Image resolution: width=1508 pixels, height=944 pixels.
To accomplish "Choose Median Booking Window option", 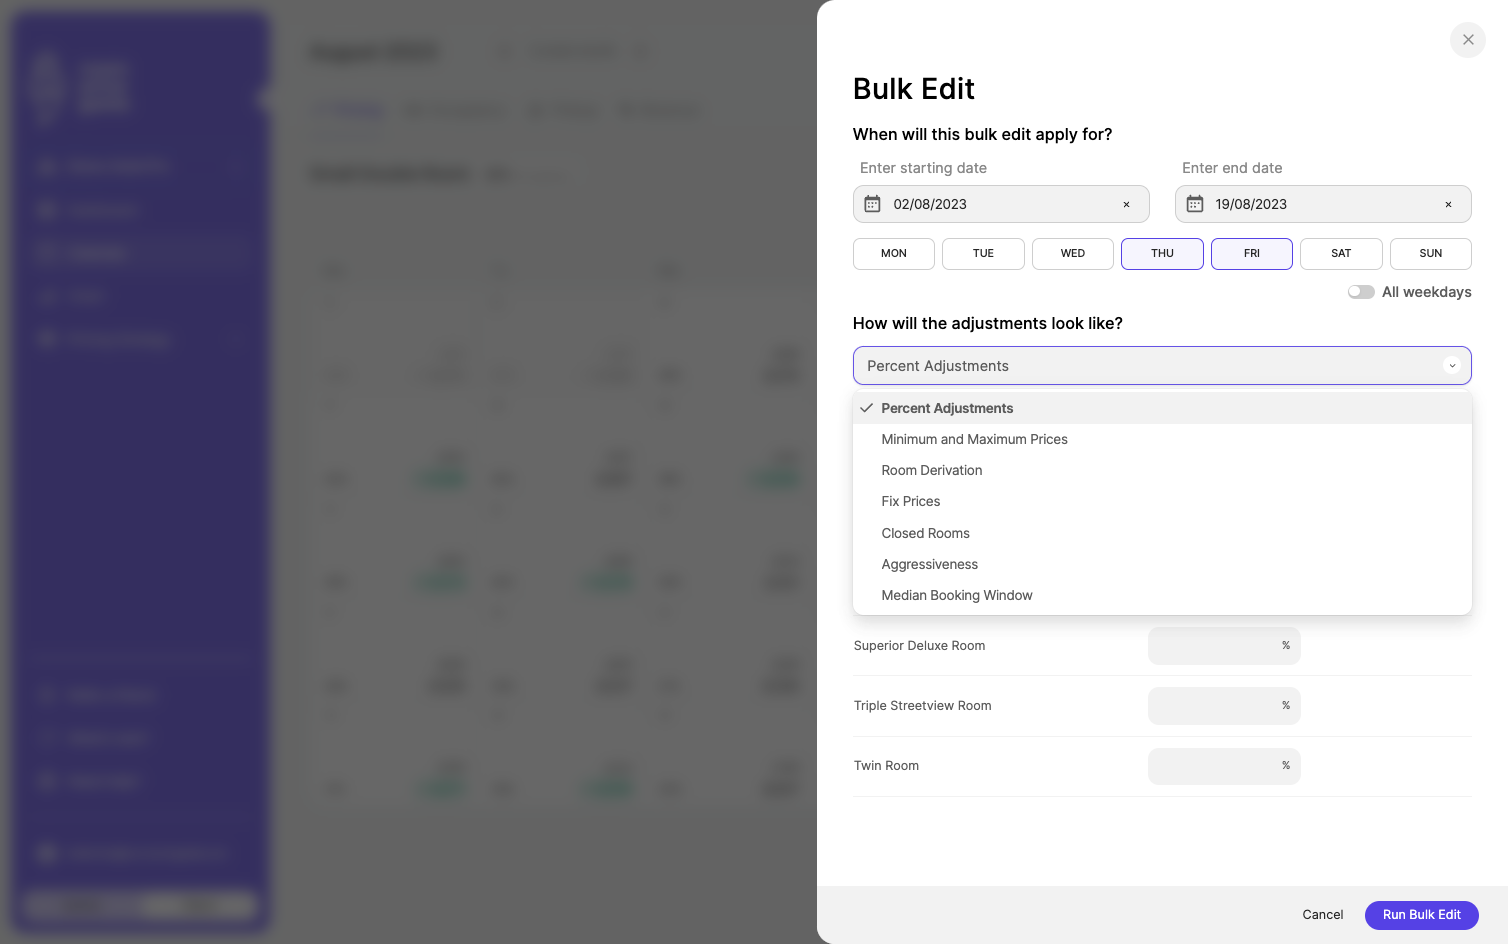I will click(x=1162, y=595).
